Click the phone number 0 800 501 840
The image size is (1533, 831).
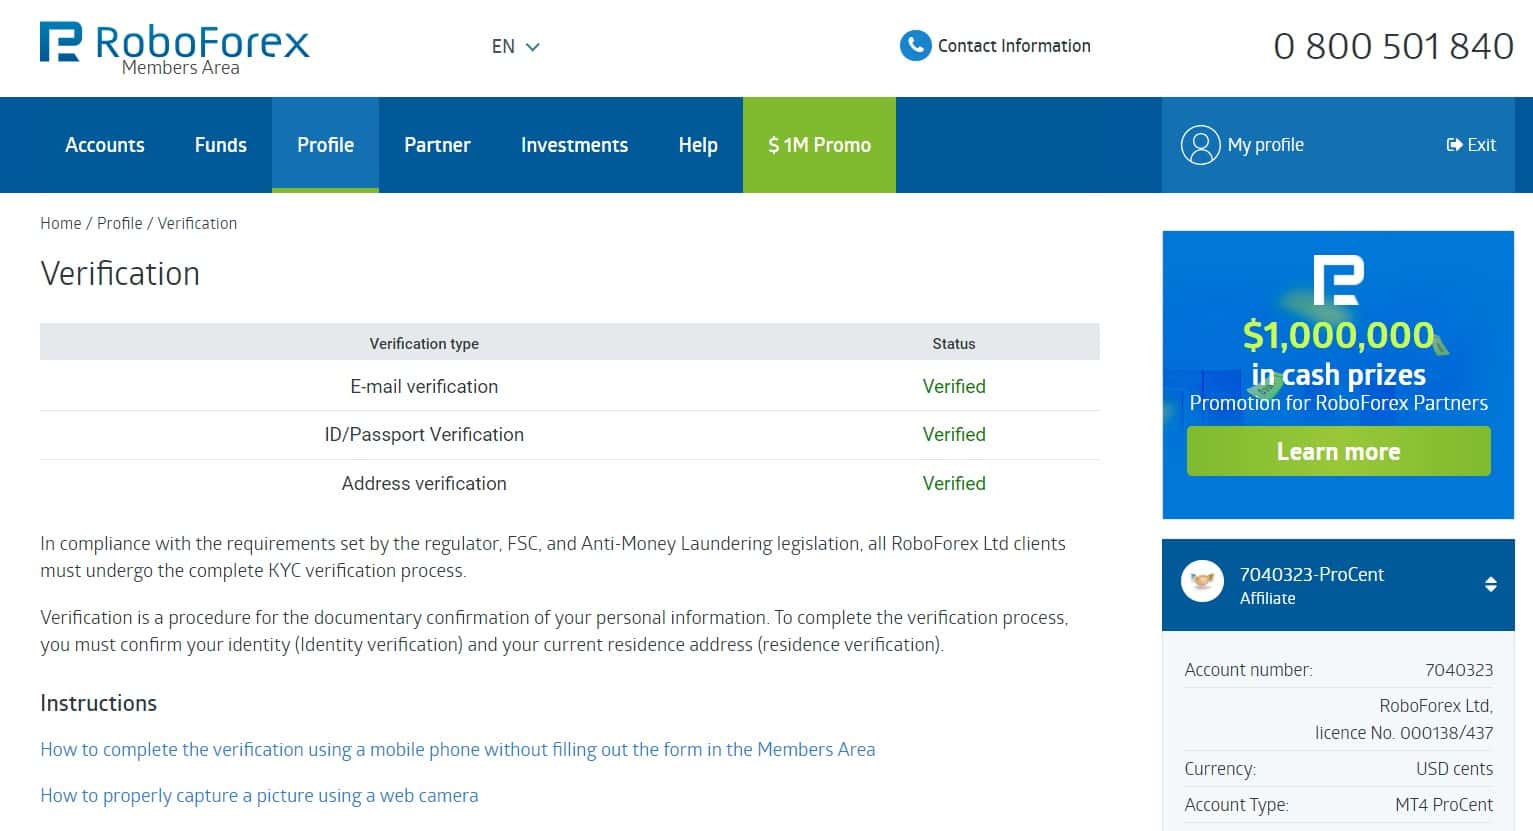point(1393,46)
